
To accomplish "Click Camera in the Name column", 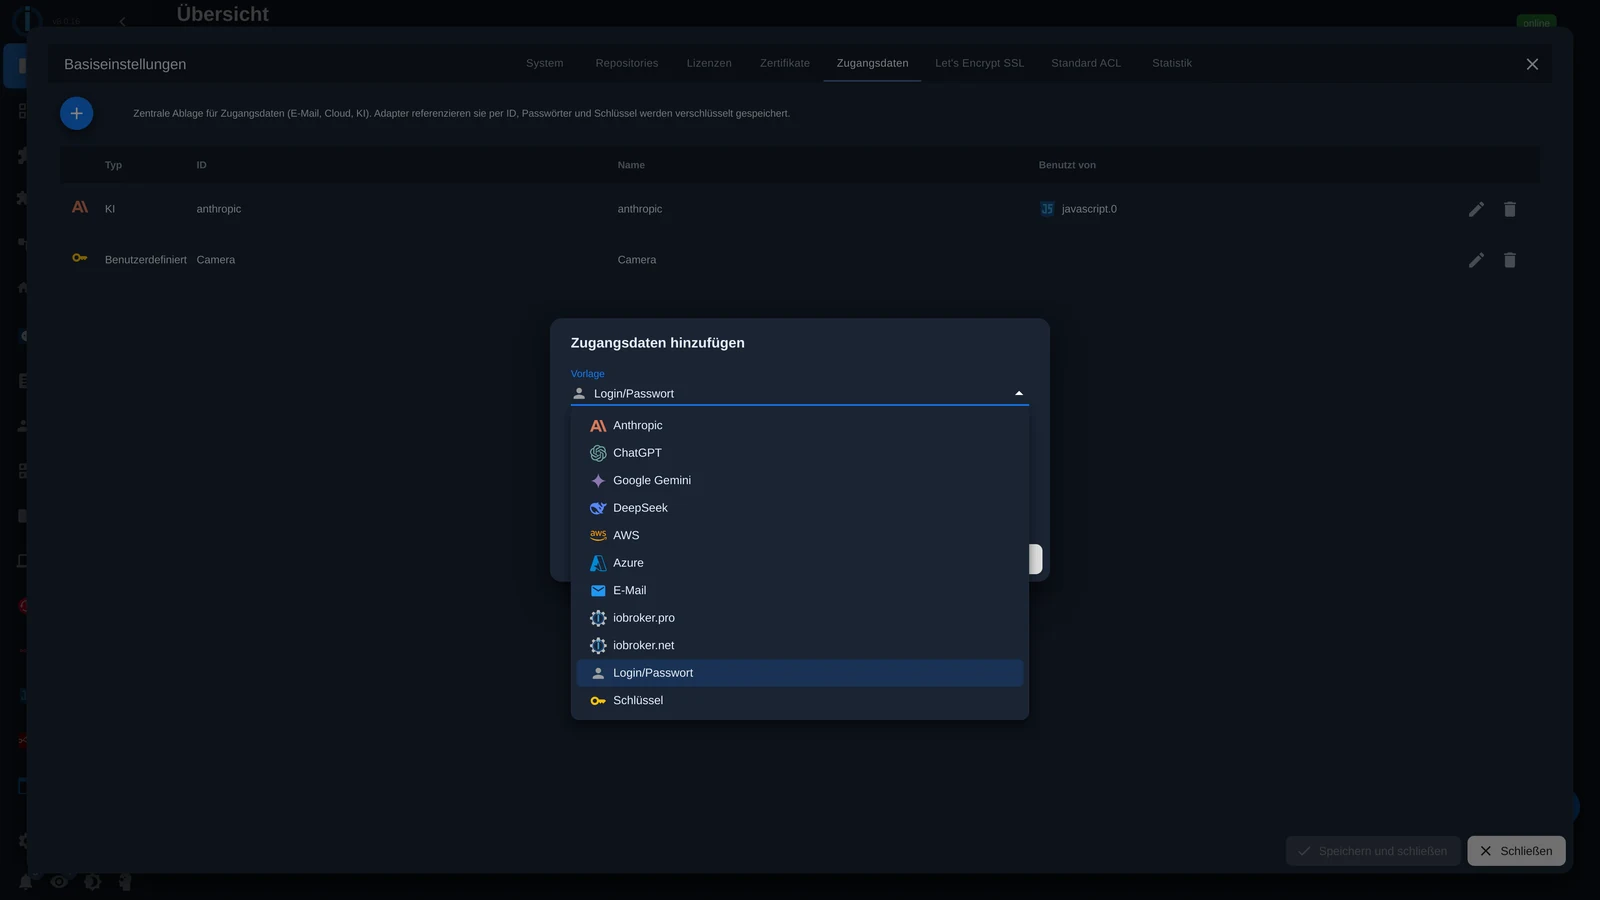I will (x=637, y=260).
